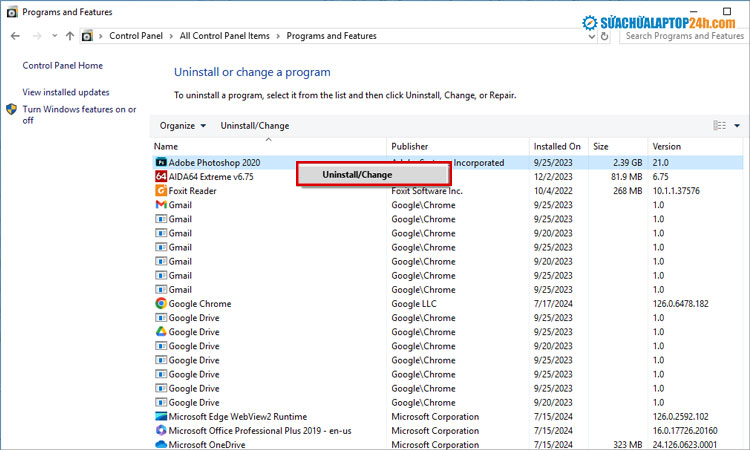Viewport: 750px width, 450px height.
Task: Click the Adobe Photoshop 2020 icon
Action: click(x=160, y=162)
